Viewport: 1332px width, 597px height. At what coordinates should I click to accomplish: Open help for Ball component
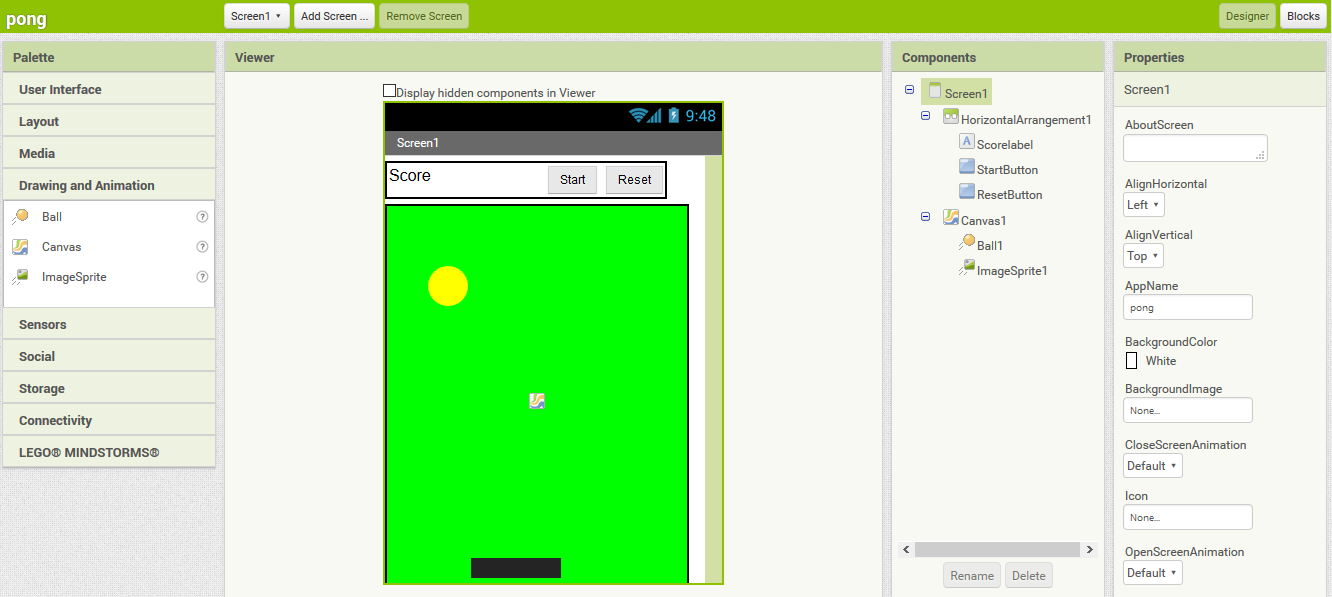tap(202, 216)
